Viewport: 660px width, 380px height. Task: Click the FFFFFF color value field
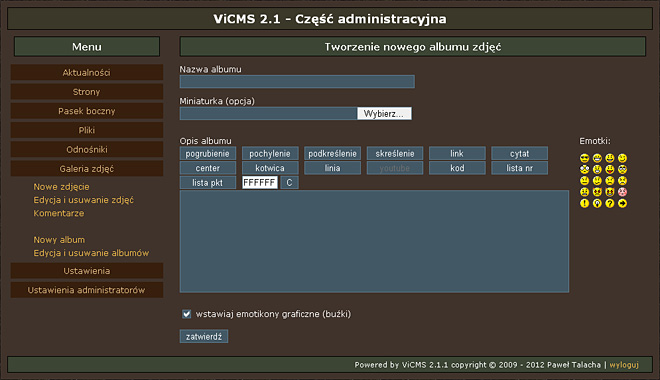coord(260,183)
